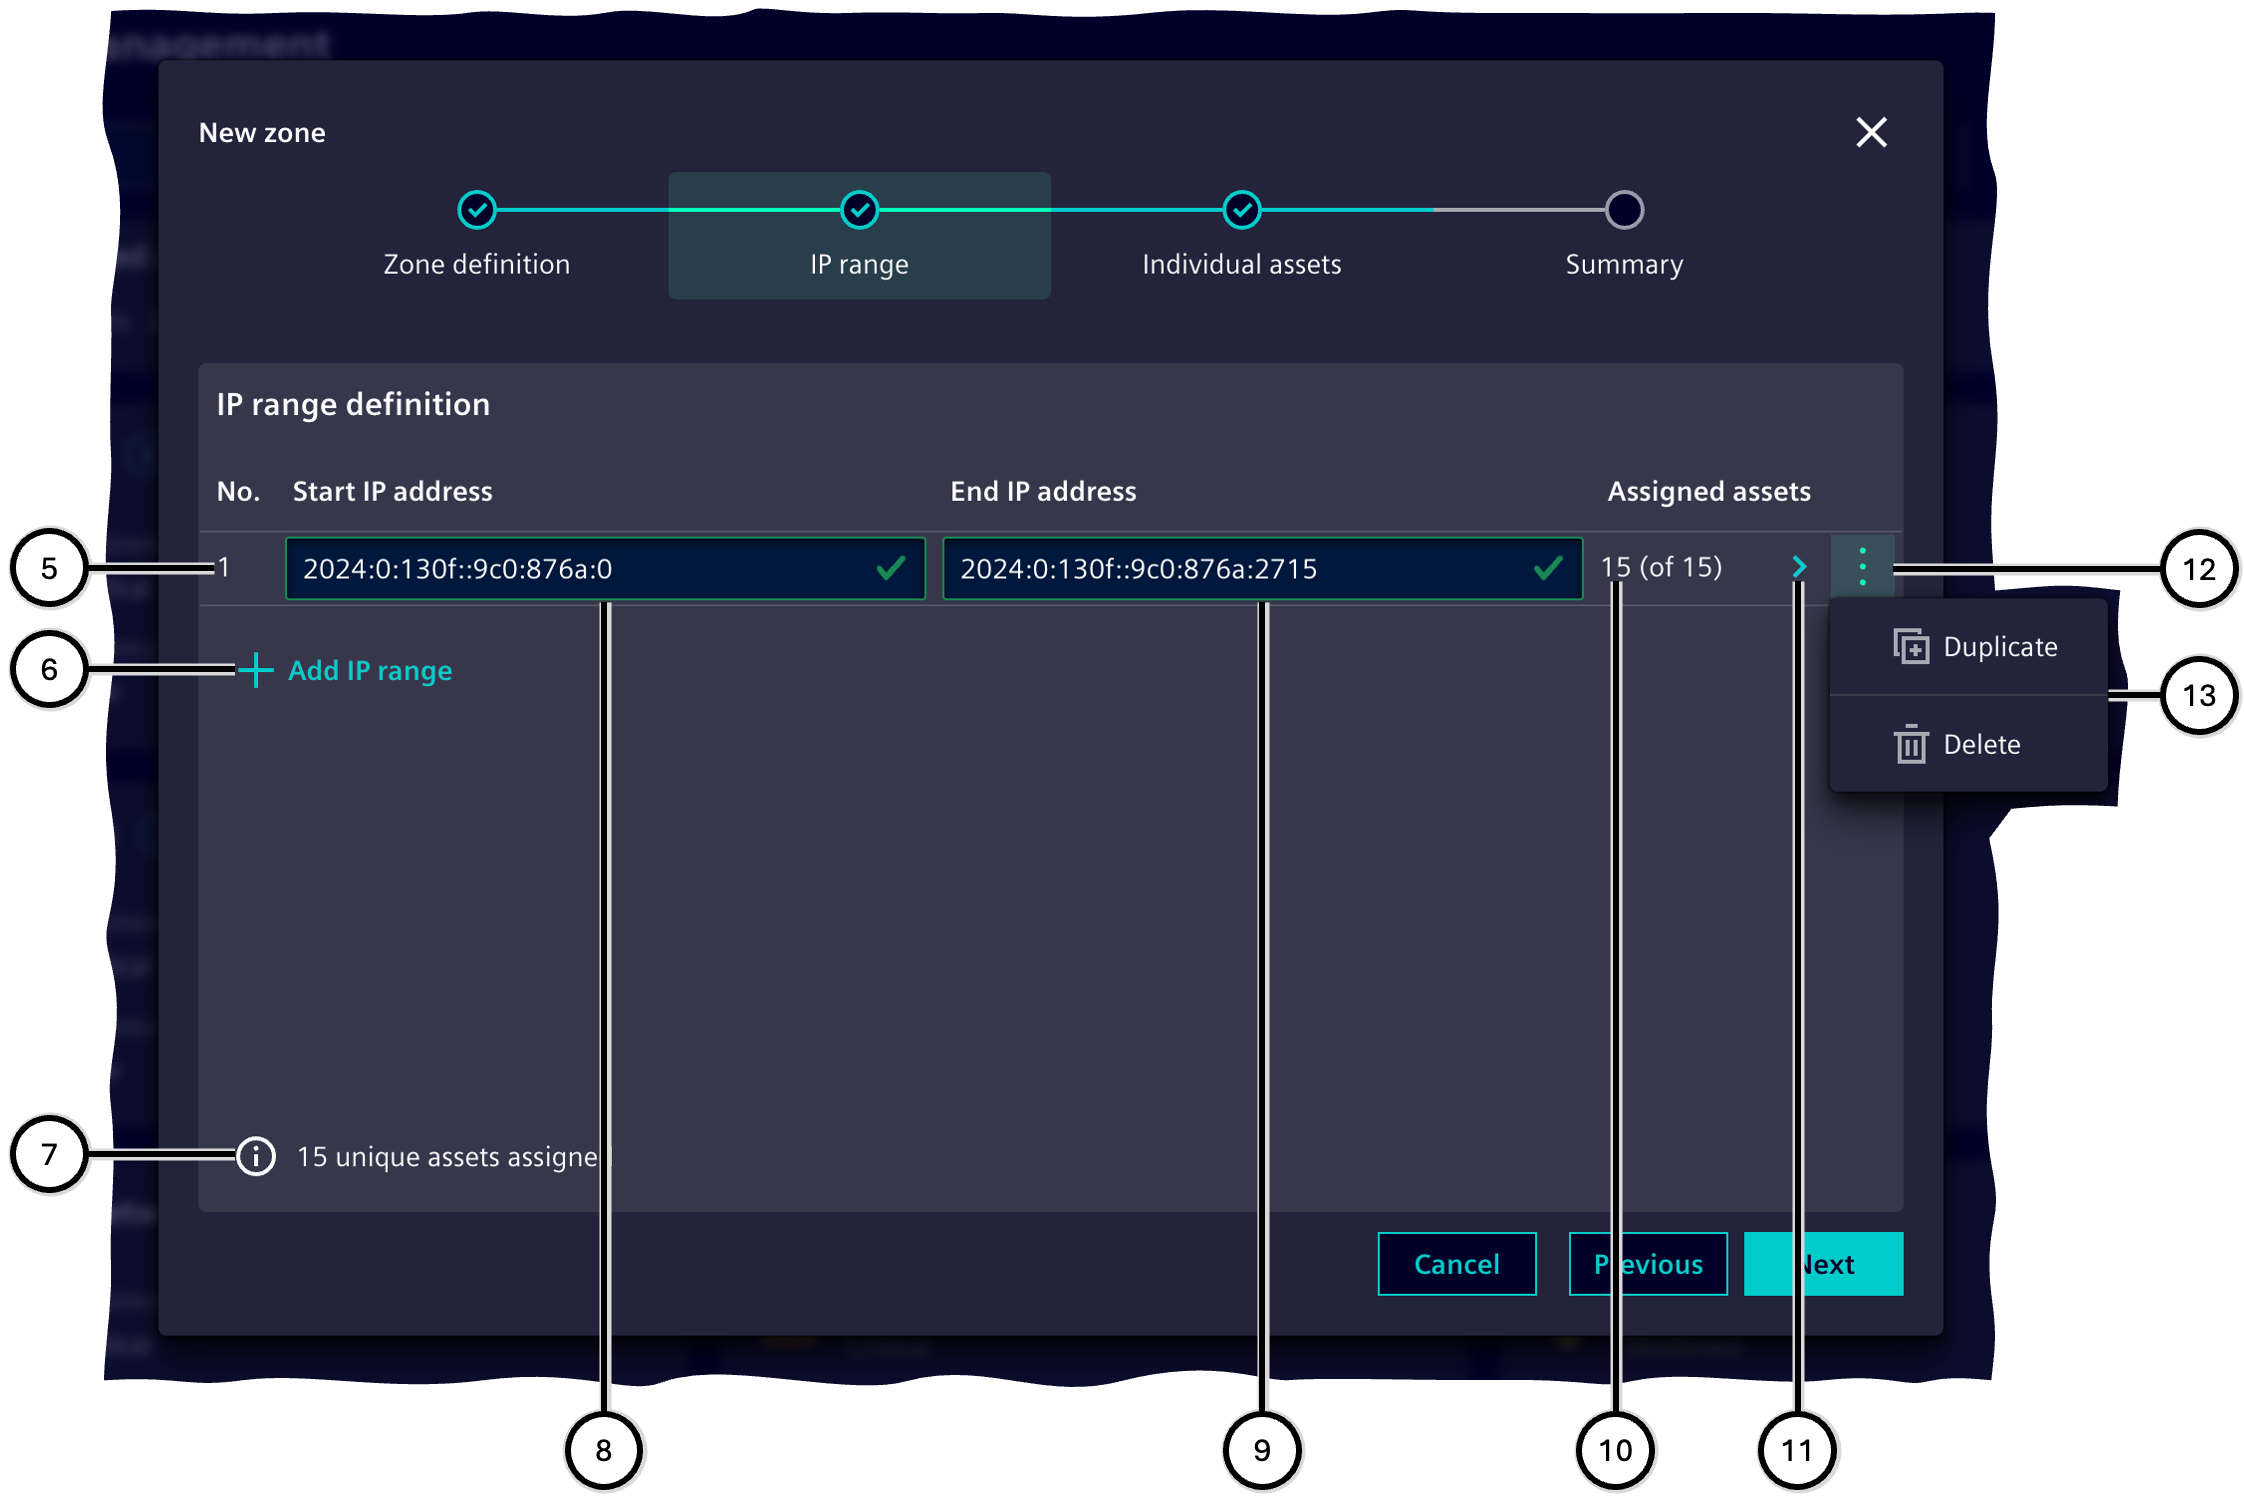Jump to the Summary step
2244x1497 pixels.
[x=1623, y=236]
